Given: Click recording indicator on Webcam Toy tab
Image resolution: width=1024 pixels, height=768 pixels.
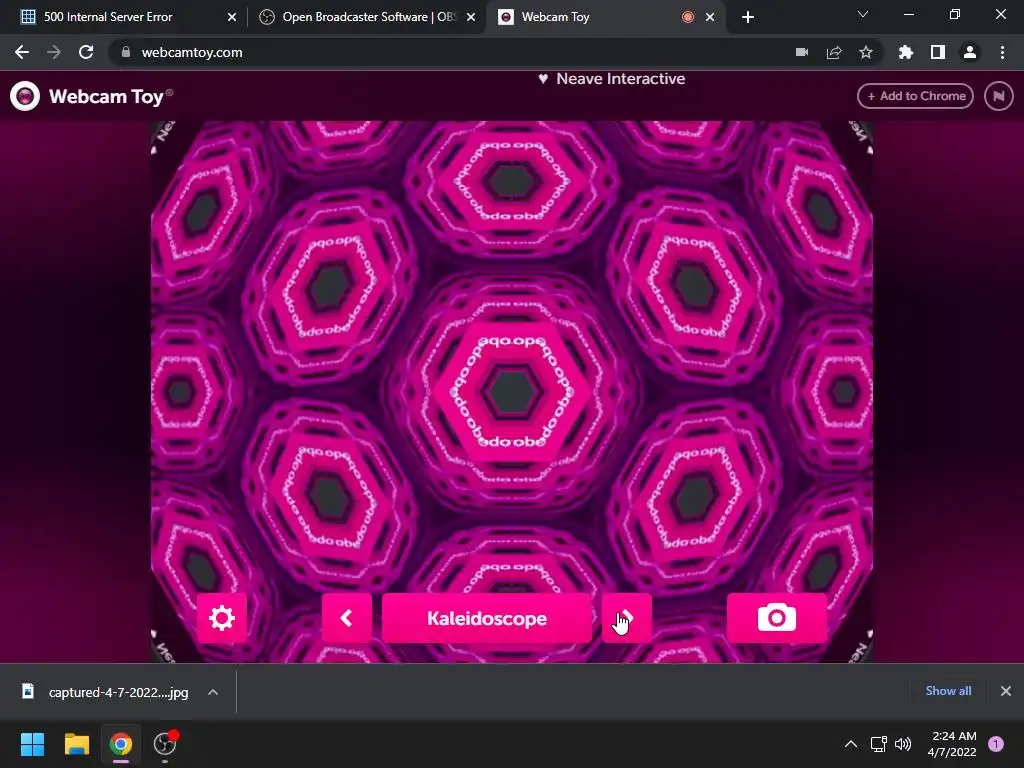Looking at the screenshot, I should click(688, 18).
